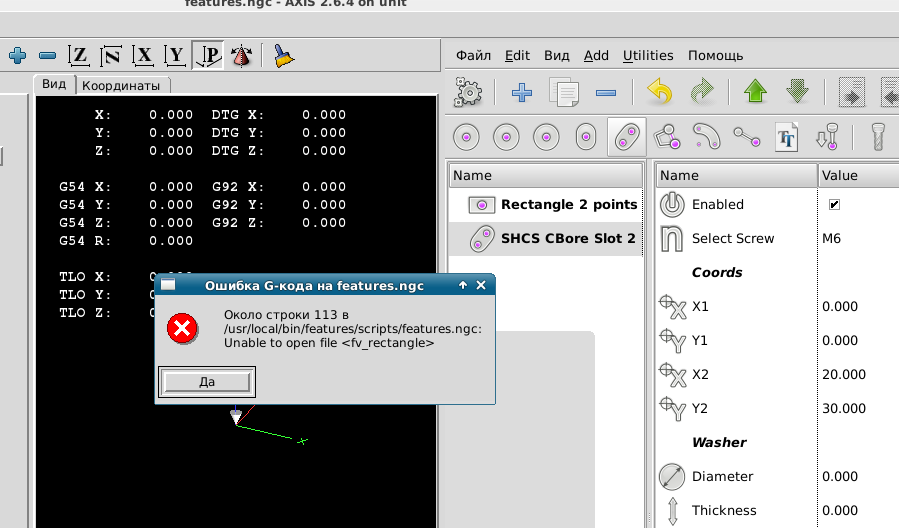Click the rotate view cone icon
Image resolution: width=899 pixels, height=528 pixels.
coord(241,56)
